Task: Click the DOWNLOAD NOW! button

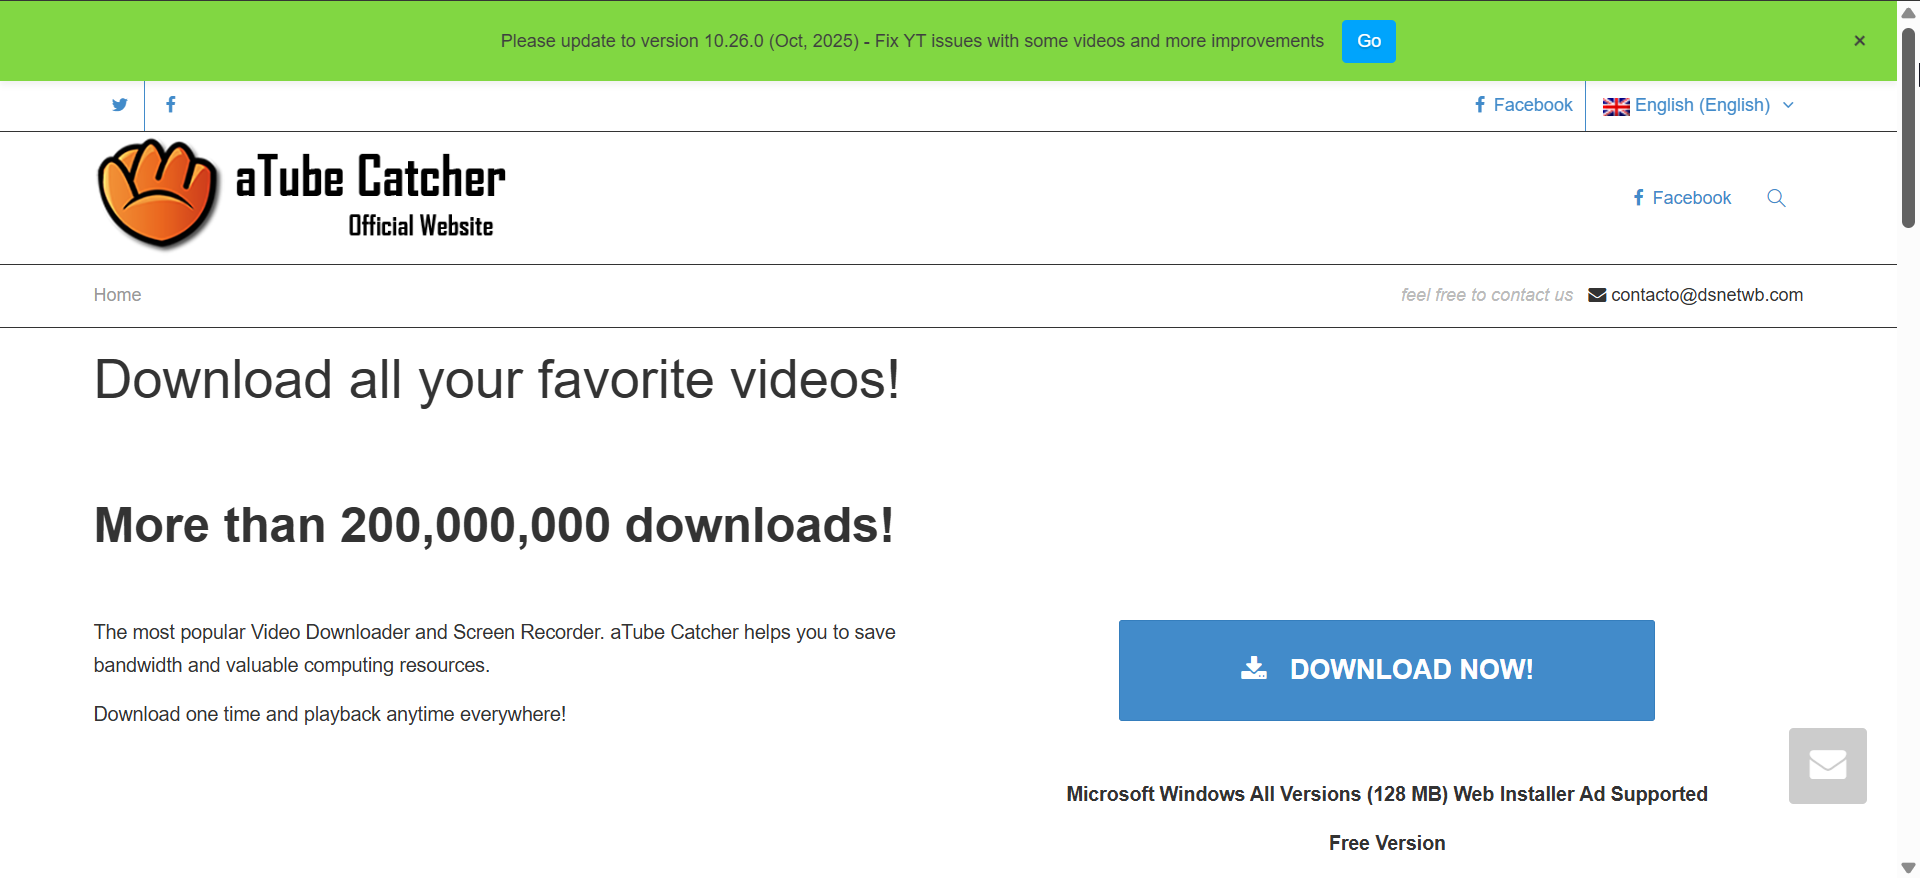Action: [1387, 670]
